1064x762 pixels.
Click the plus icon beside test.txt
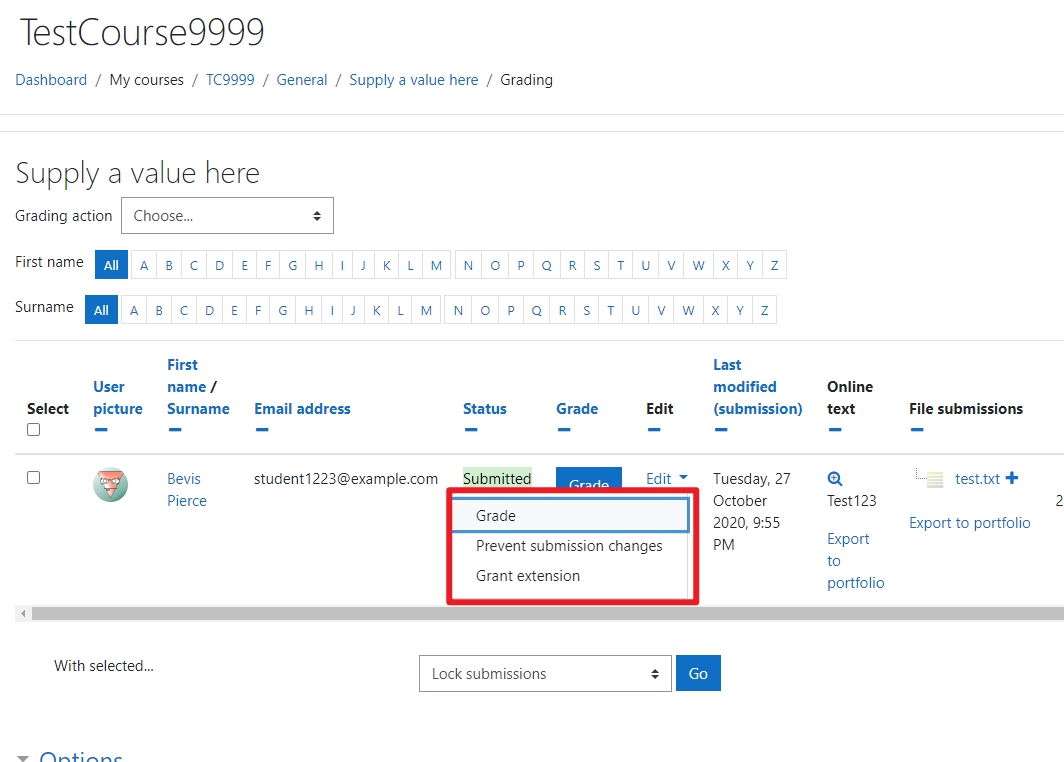[1012, 478]
